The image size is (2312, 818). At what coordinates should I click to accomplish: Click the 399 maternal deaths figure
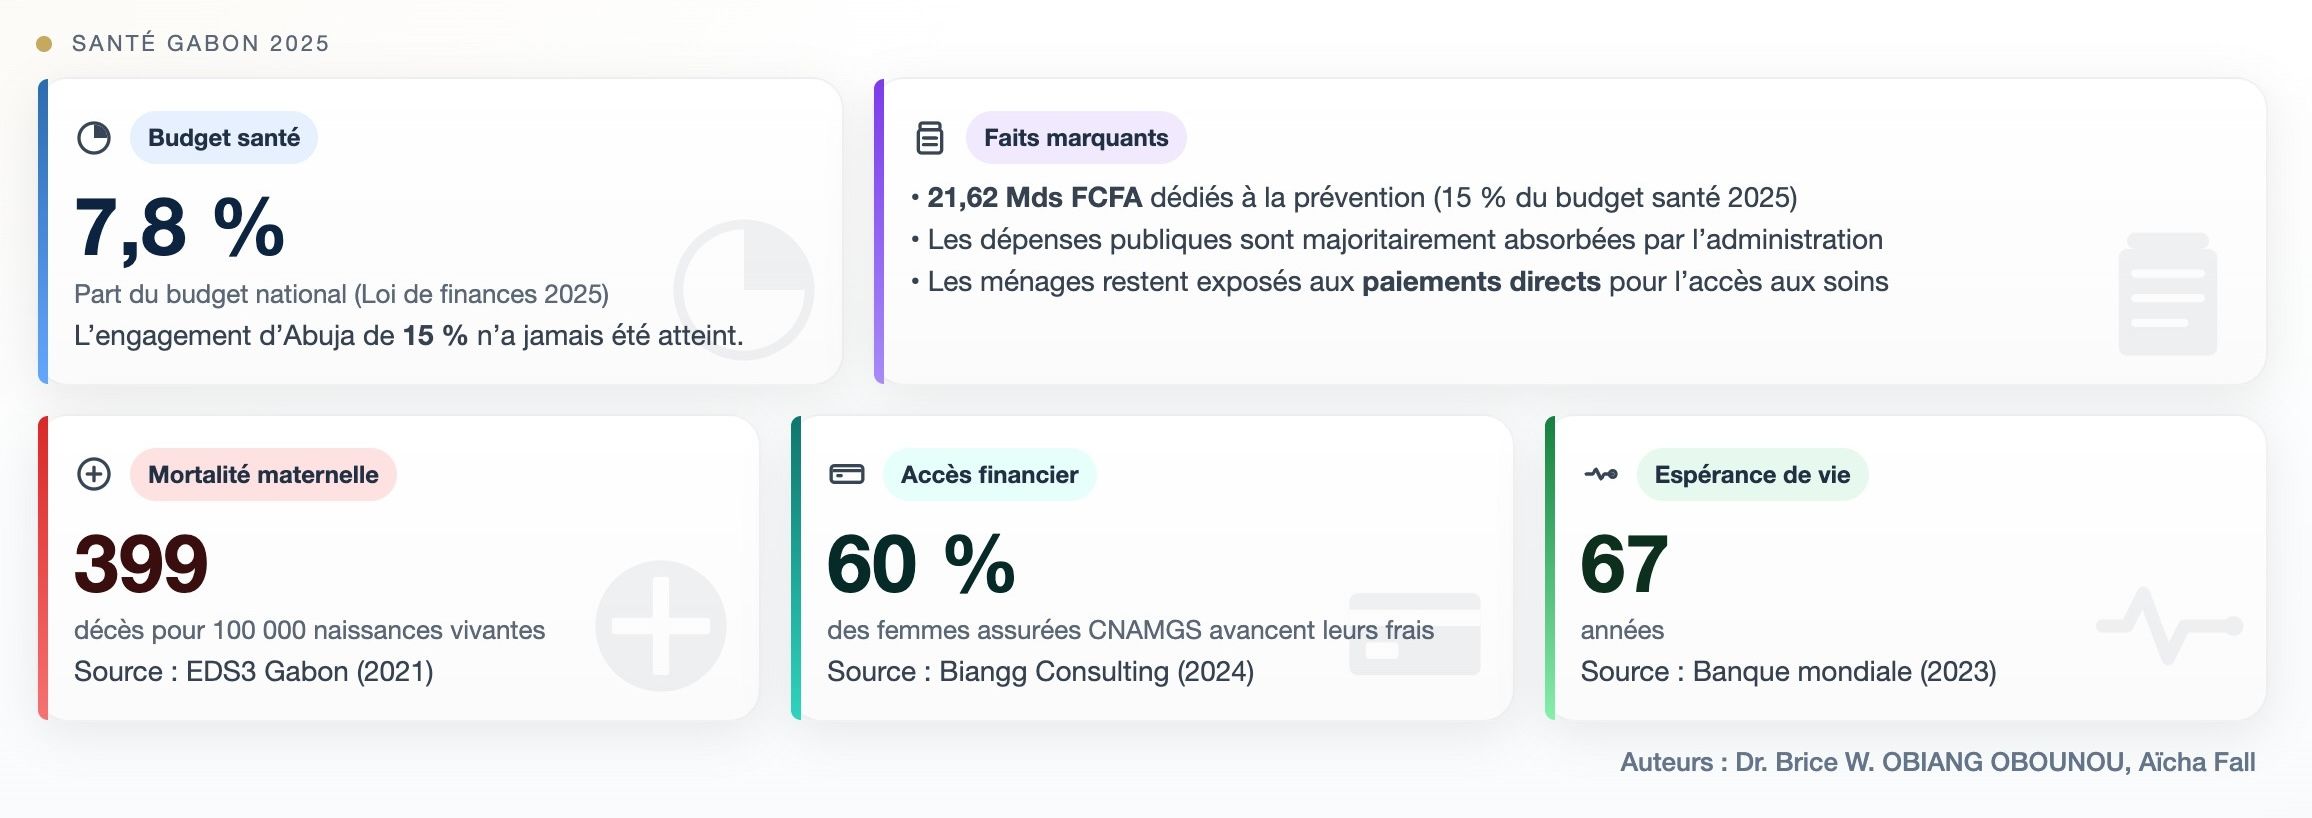(141, 564)
